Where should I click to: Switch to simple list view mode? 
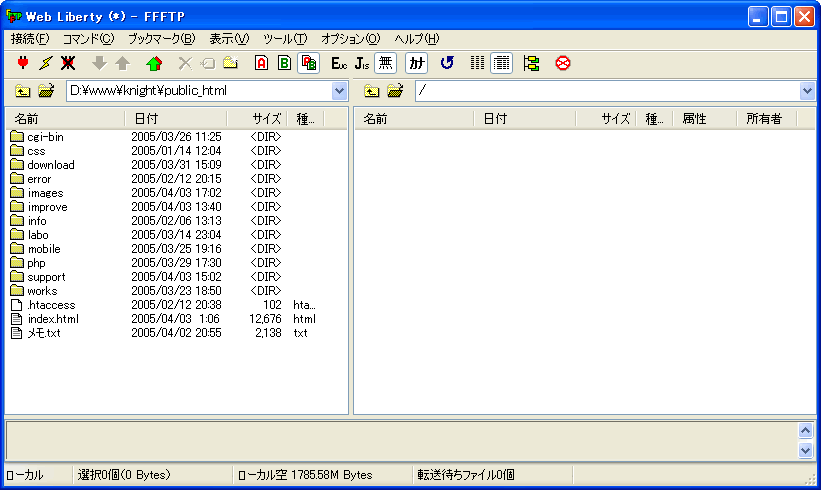(x=478, y=63)
